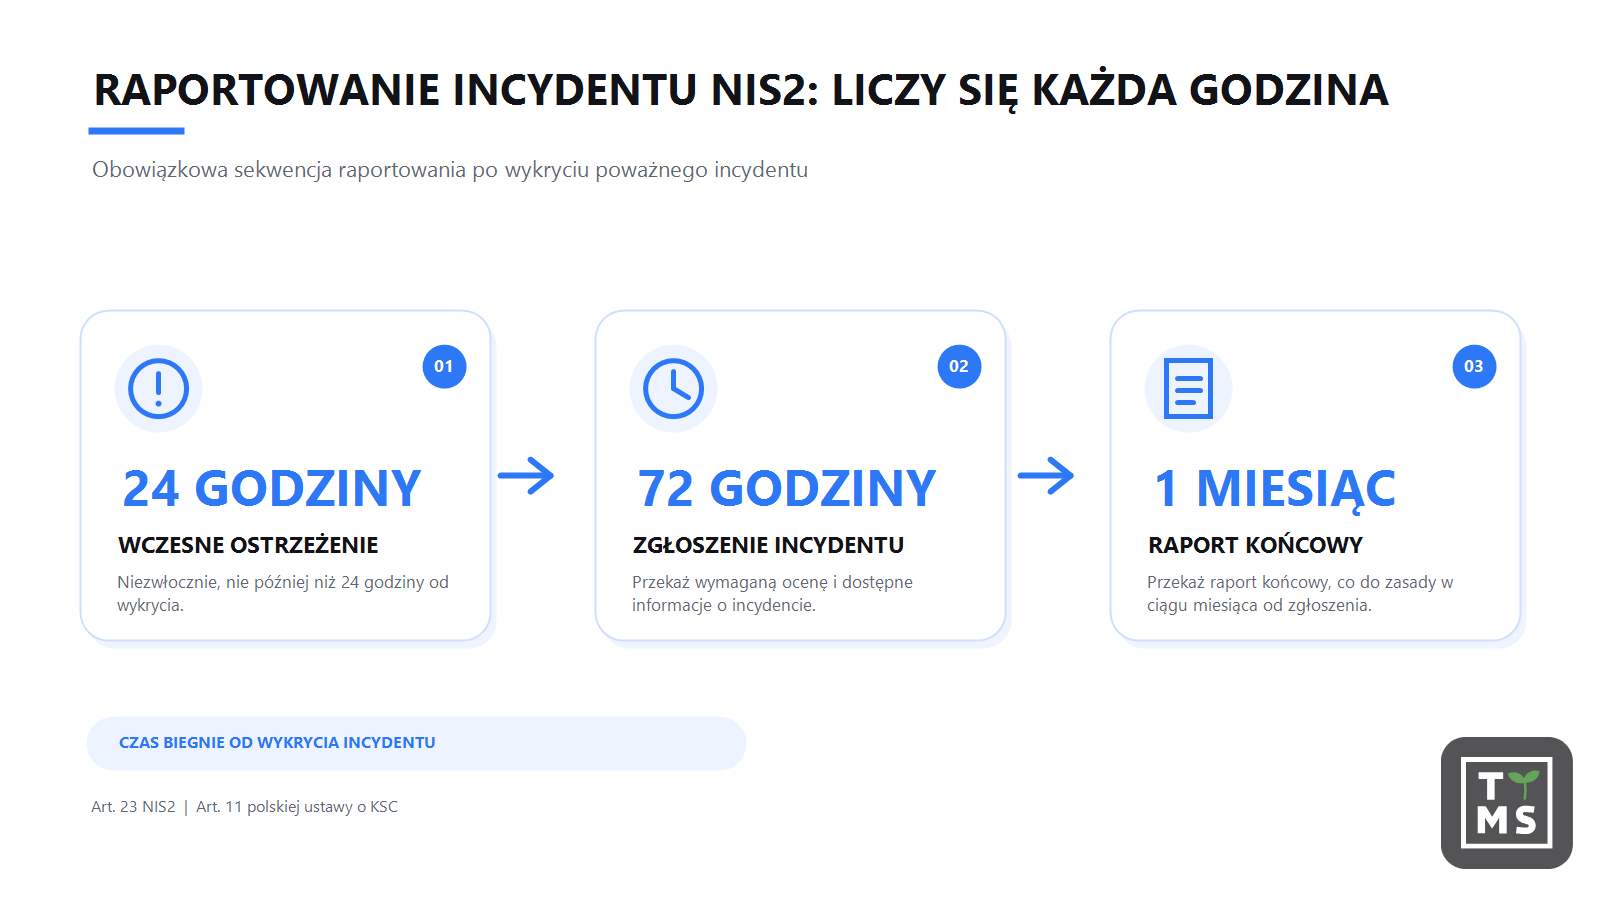Click the "72 GODZINY" heading
Screen dimensions: 1600x900
787,489
